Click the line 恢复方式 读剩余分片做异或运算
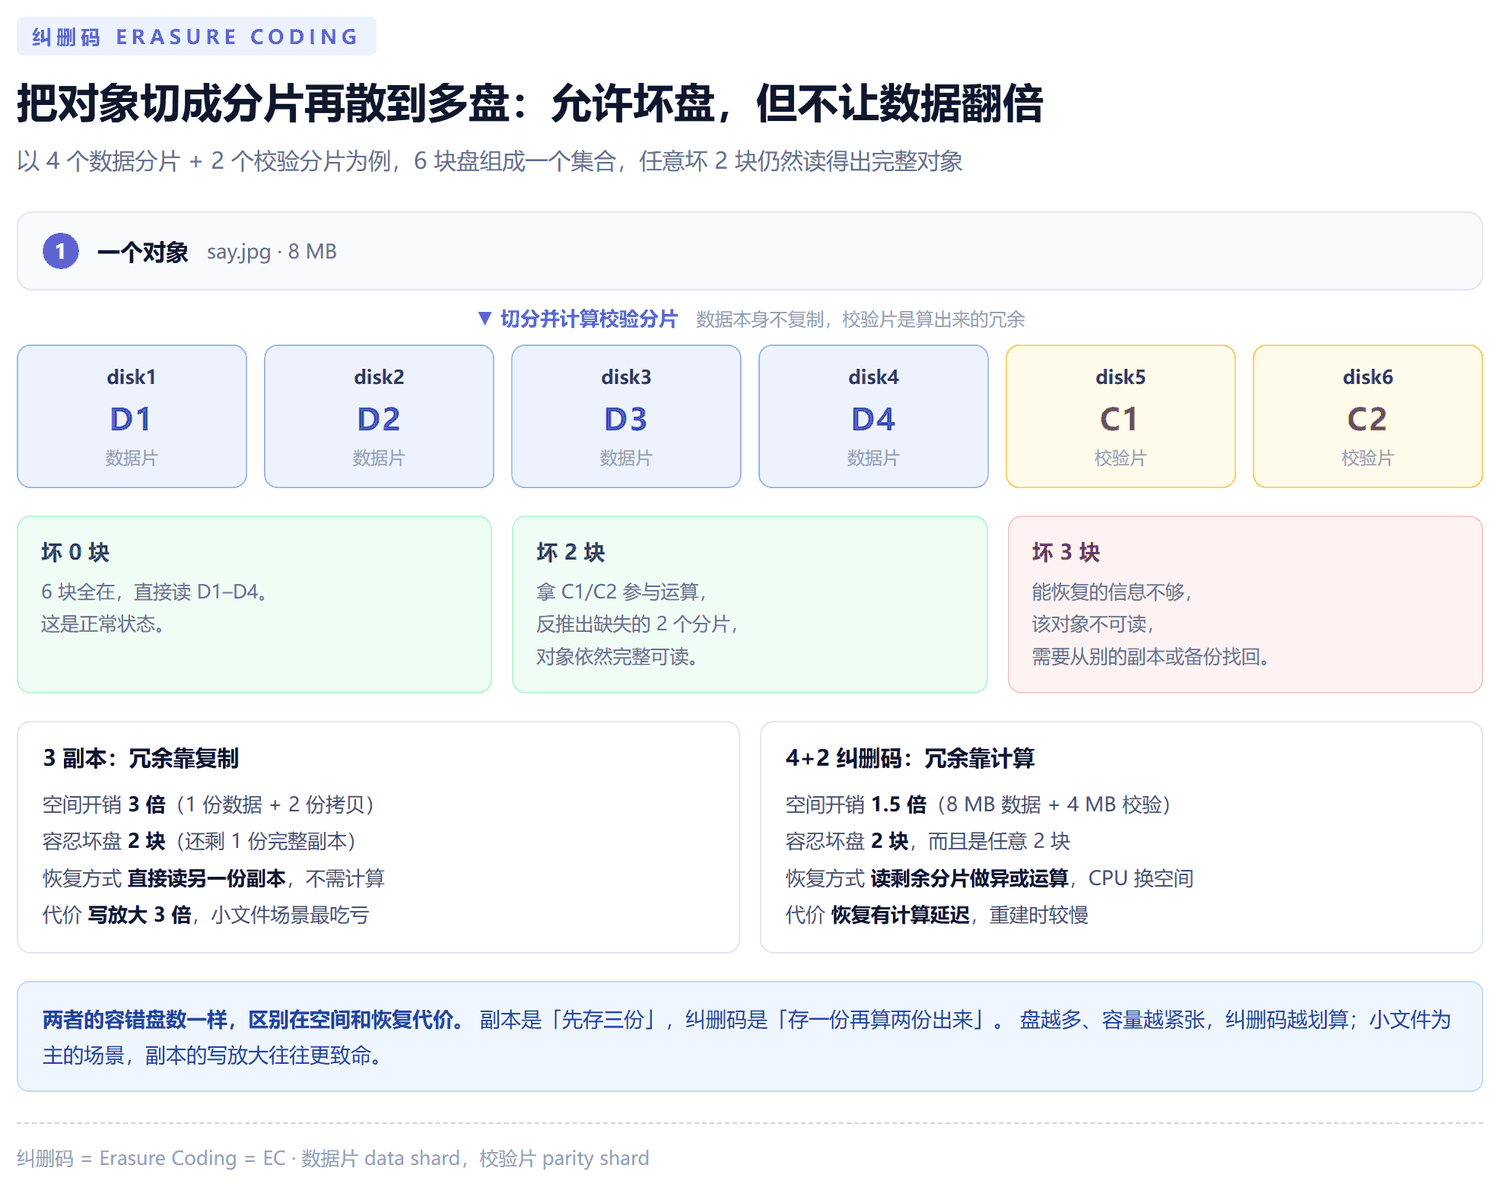 click(x=990, y=878)
